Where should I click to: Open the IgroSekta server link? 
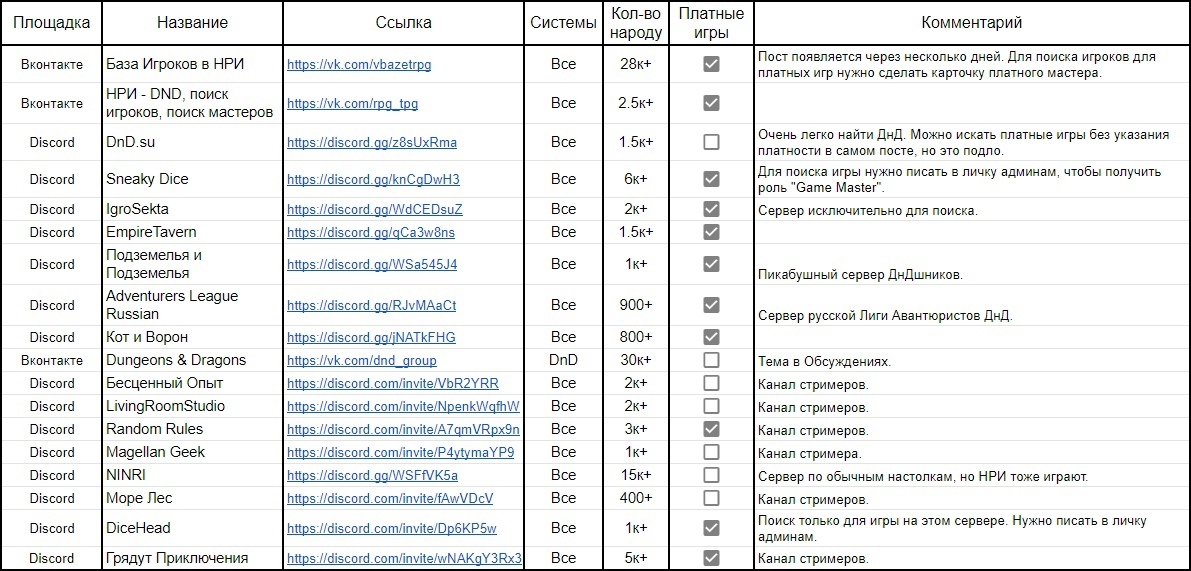click(375, 210)
